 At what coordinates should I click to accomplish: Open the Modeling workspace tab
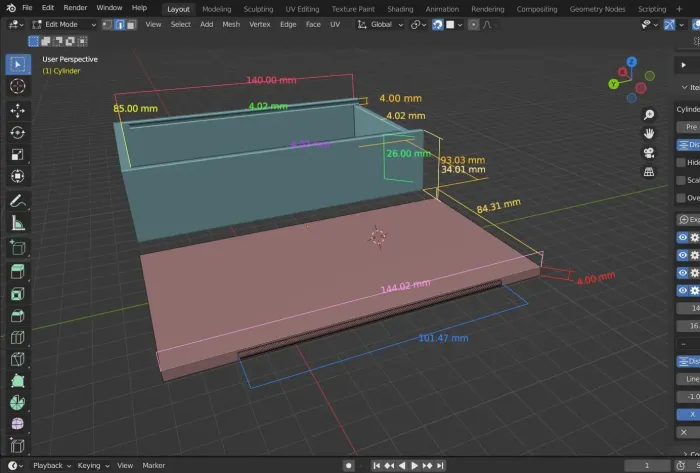click(216, 8)
